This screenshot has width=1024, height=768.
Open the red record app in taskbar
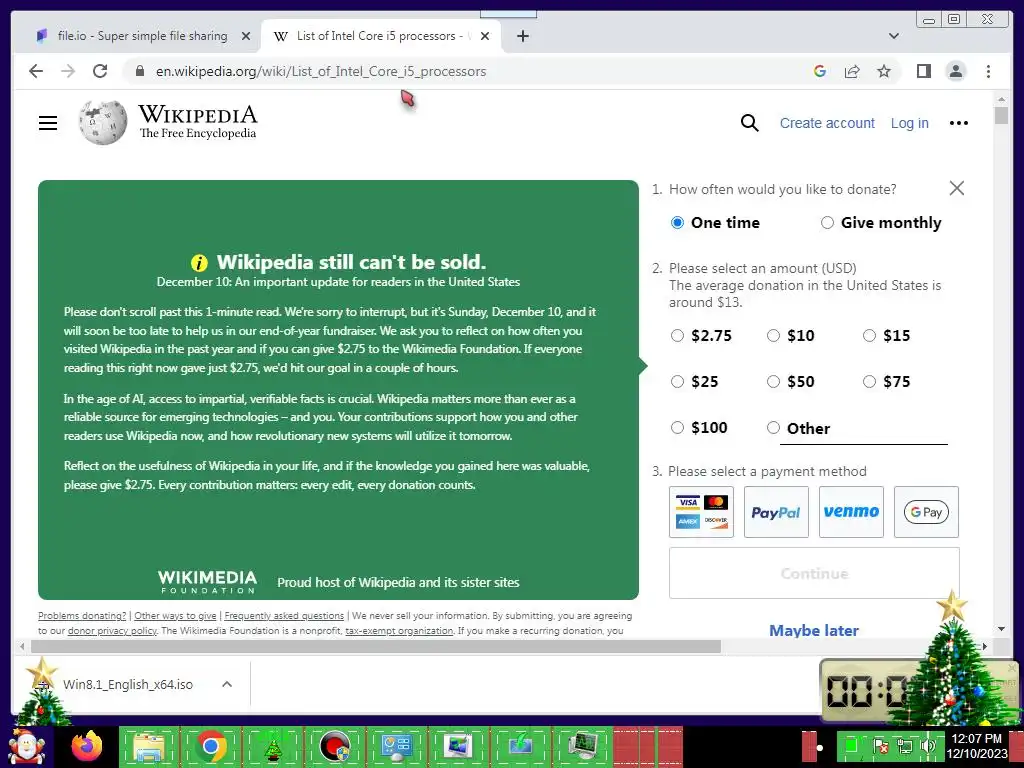(x=334, y=746)
